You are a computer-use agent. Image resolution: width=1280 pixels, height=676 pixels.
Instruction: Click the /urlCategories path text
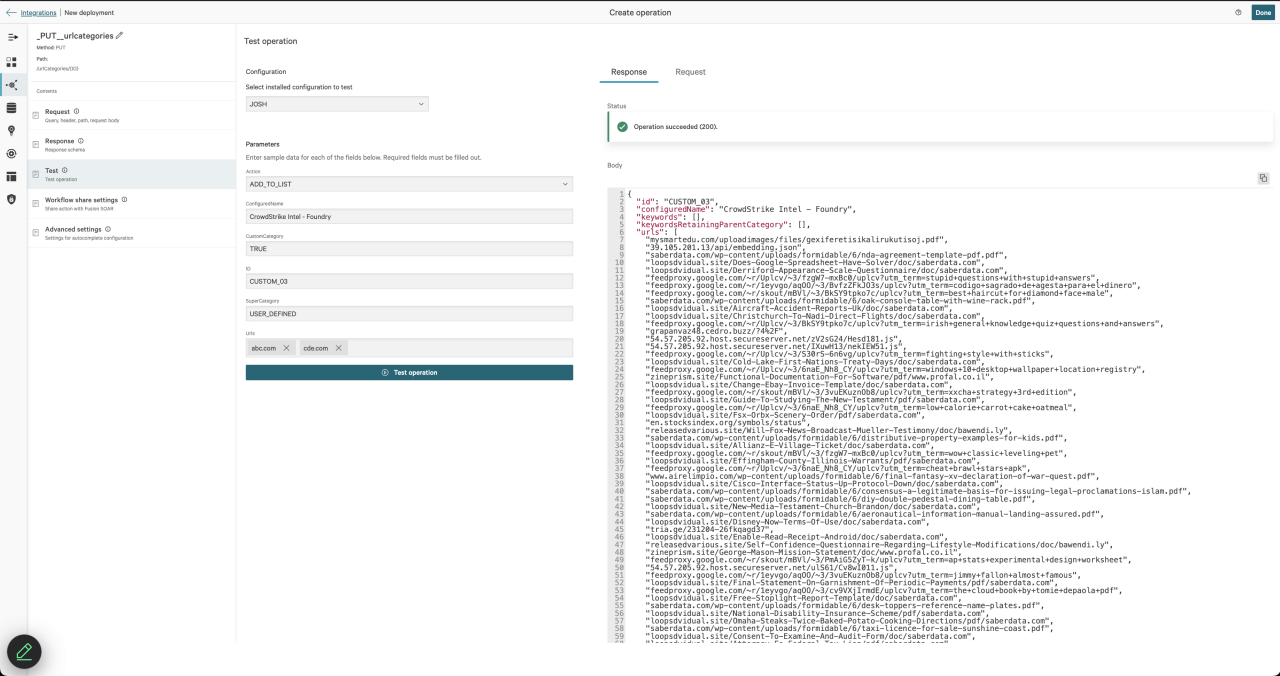[x=58, y=69]
